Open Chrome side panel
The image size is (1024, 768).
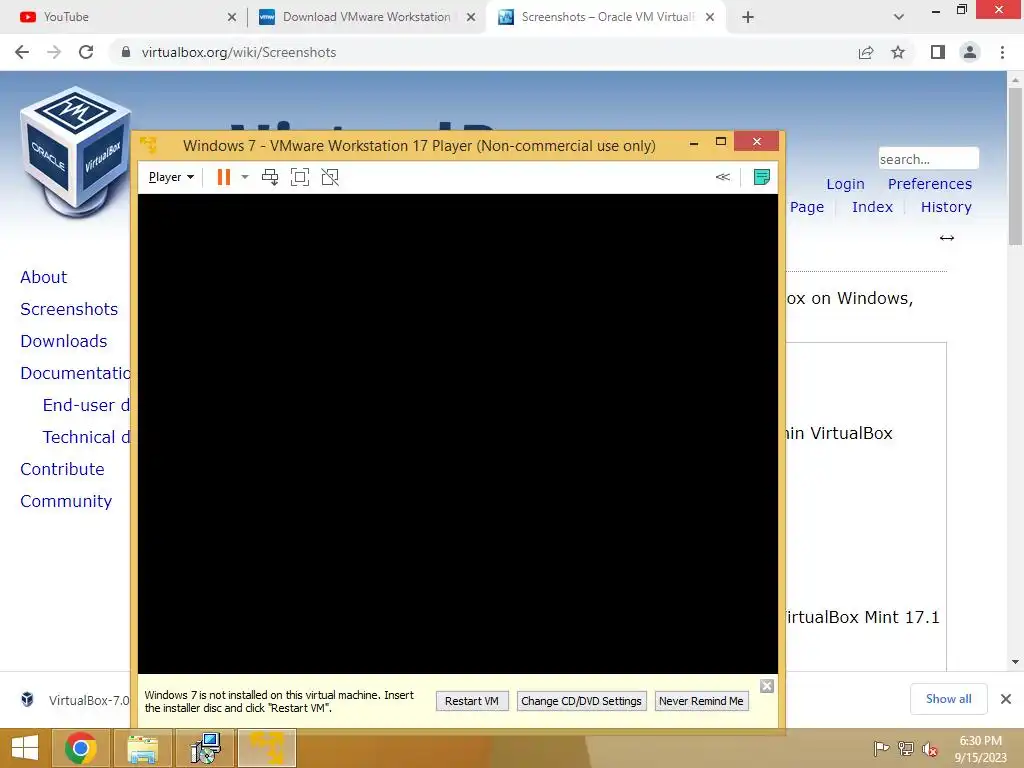938,52
